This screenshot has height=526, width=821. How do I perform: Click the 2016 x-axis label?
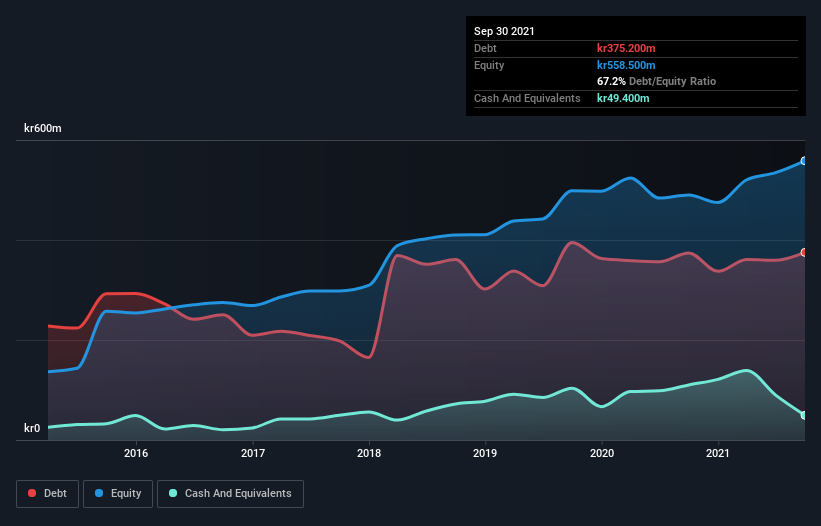pos(136,453)
